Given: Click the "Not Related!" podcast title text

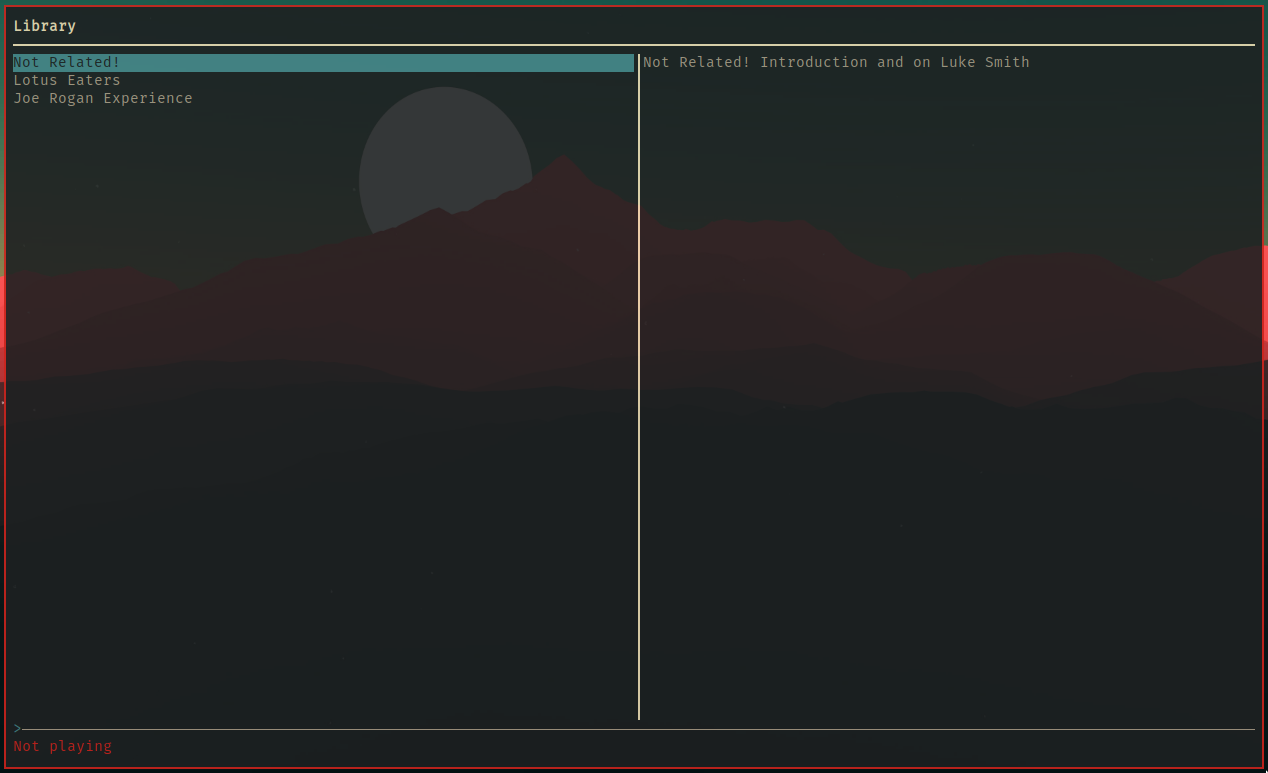Looking at the screenshot, I should 66,62.
